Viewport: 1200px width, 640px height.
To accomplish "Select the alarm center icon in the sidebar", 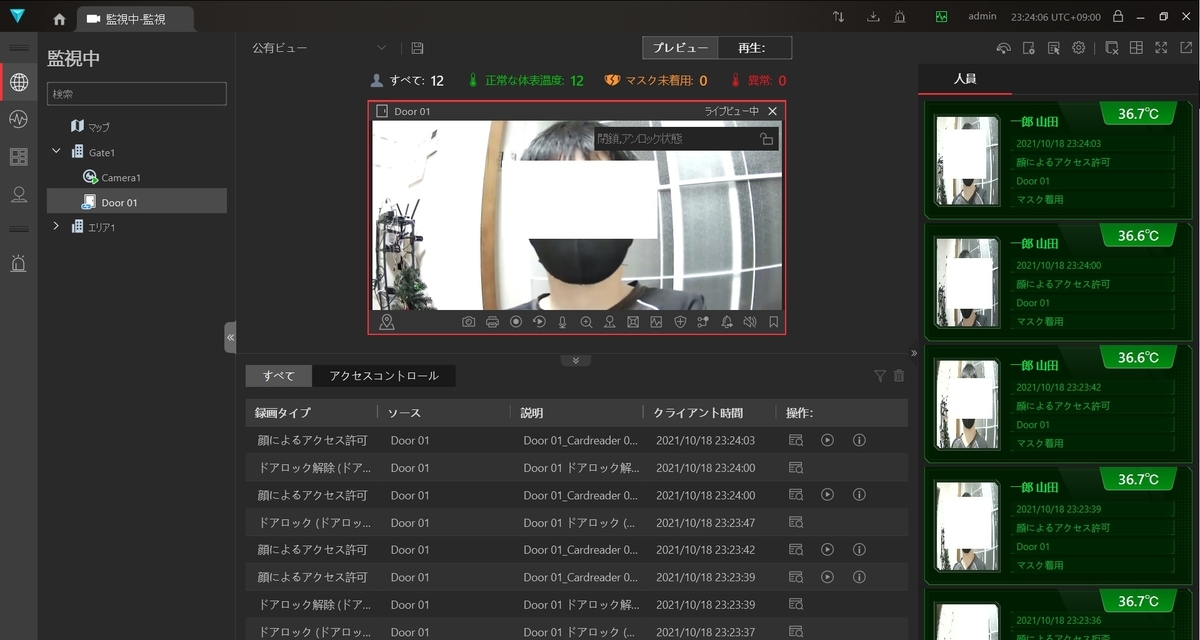I will tap(17, 263).
